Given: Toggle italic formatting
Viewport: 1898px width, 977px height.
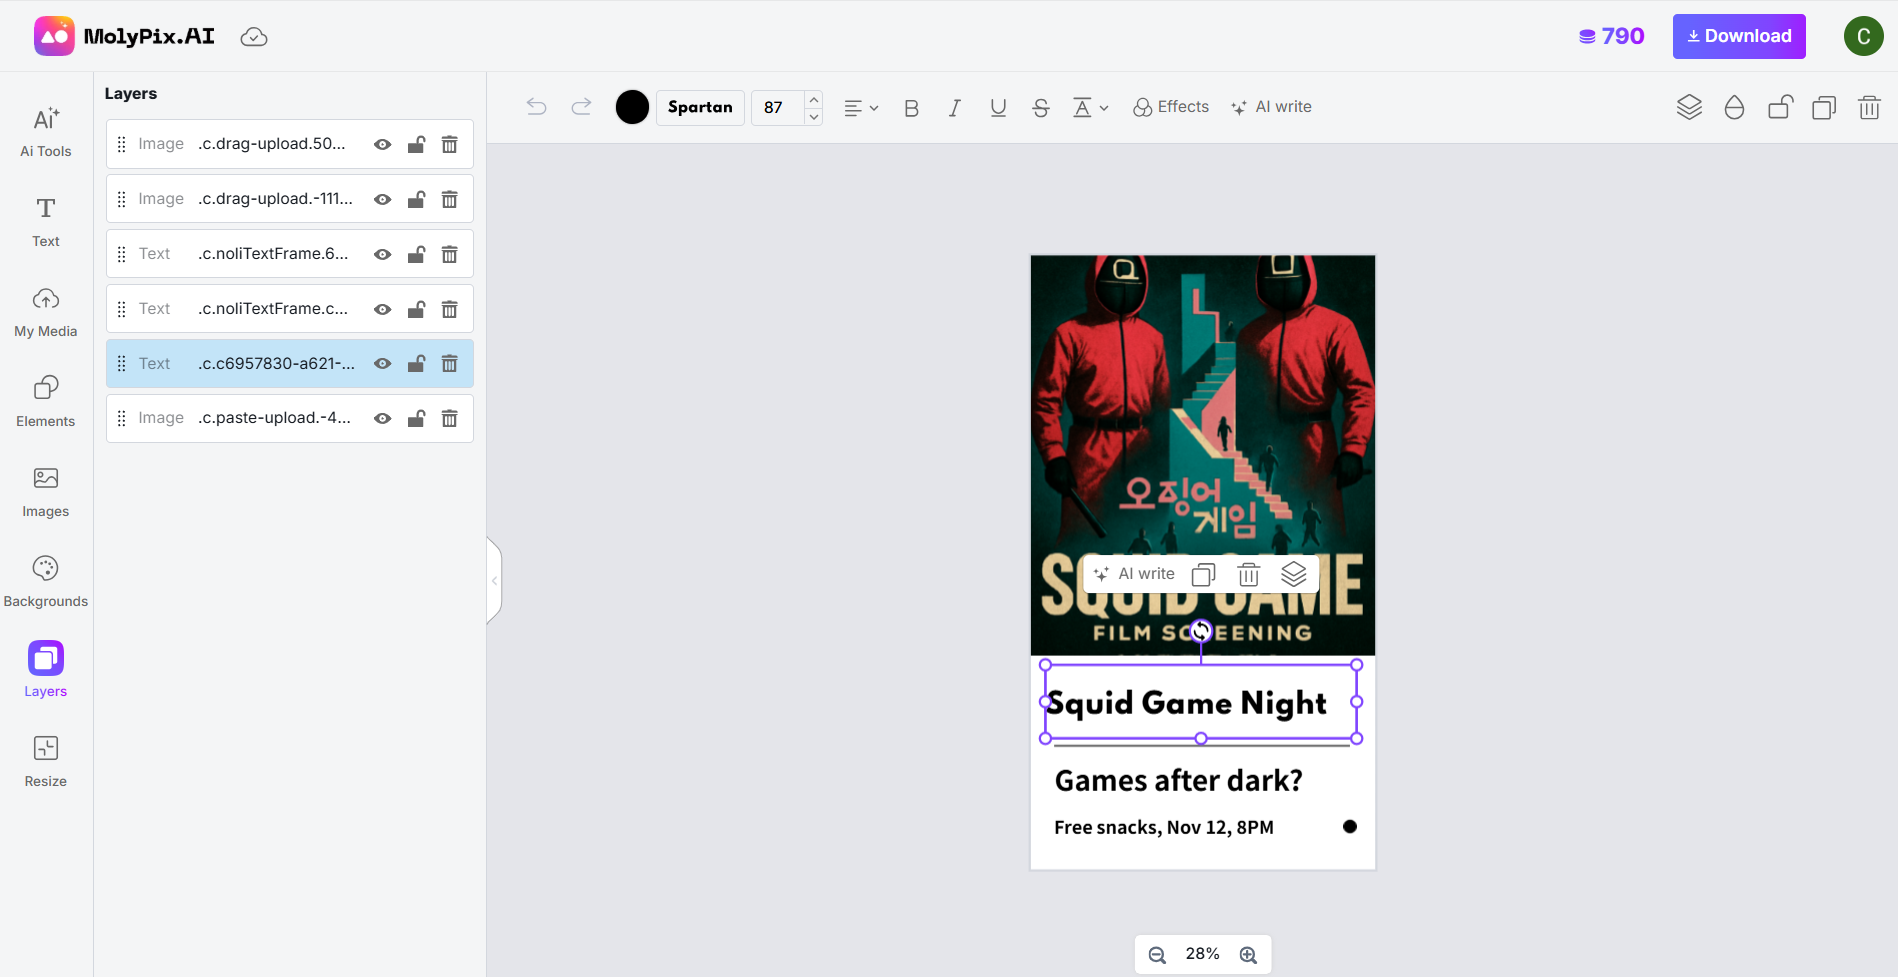Looking at the screenshot, I should coord(955,108).
